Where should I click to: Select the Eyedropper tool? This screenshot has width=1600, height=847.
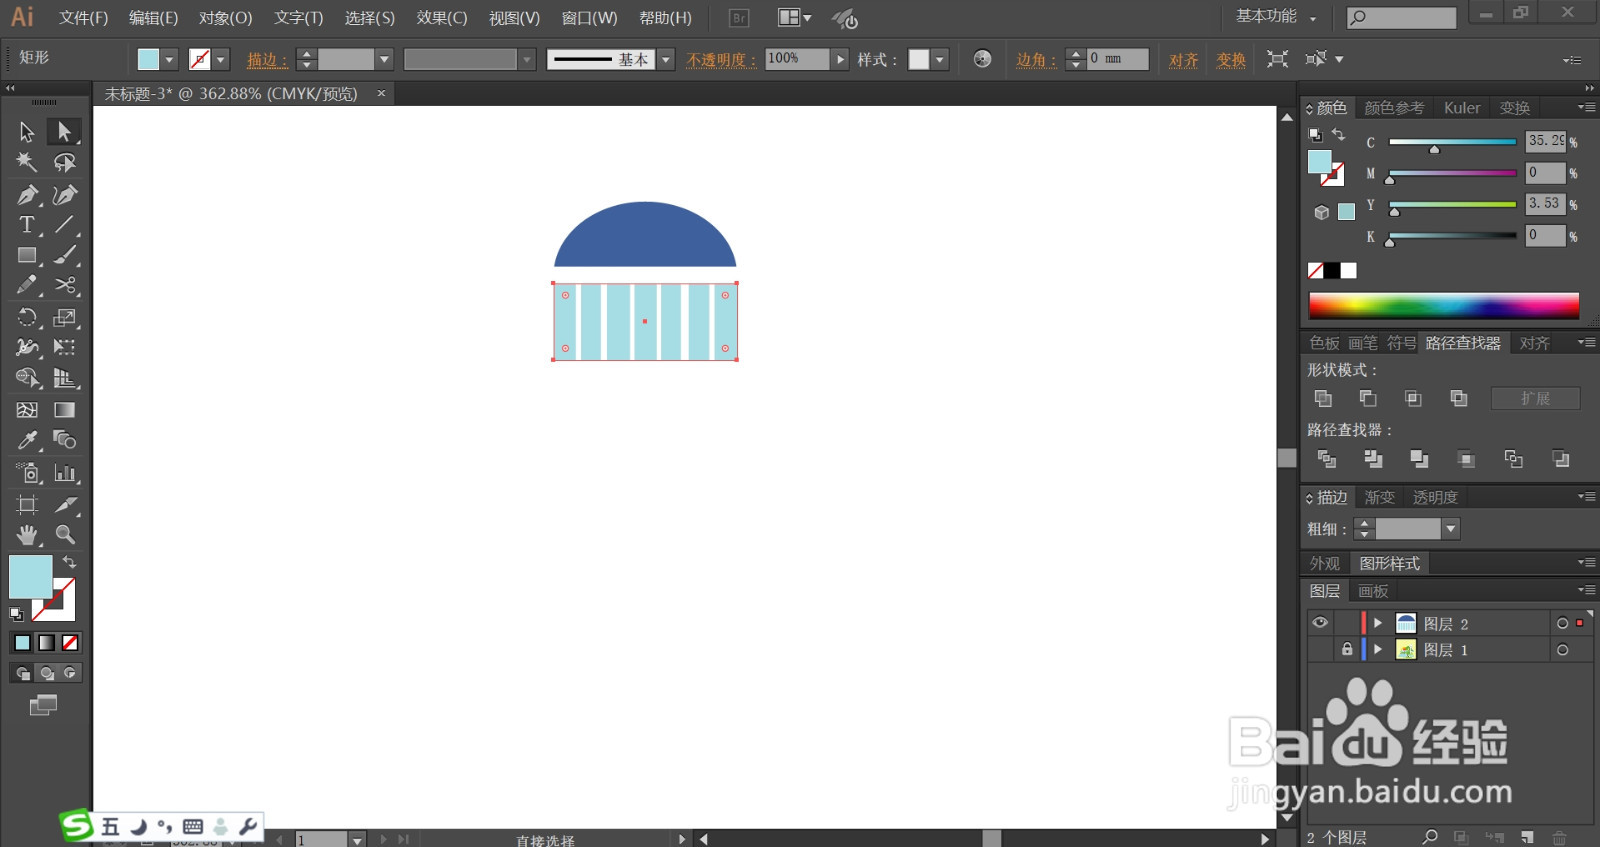tap(27, 440)
